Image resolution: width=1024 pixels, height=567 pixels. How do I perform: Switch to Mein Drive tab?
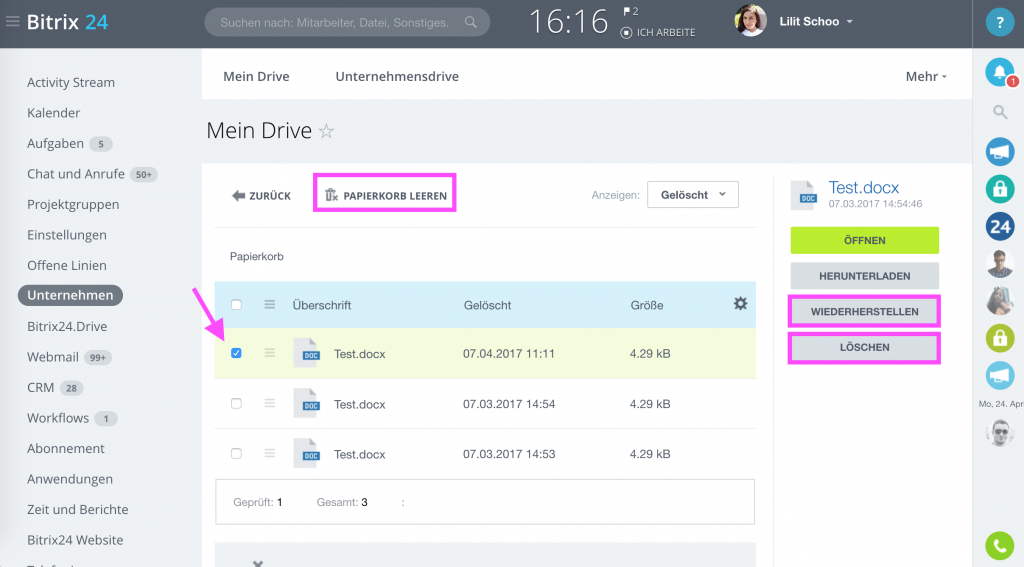click(x=256, y=76)
